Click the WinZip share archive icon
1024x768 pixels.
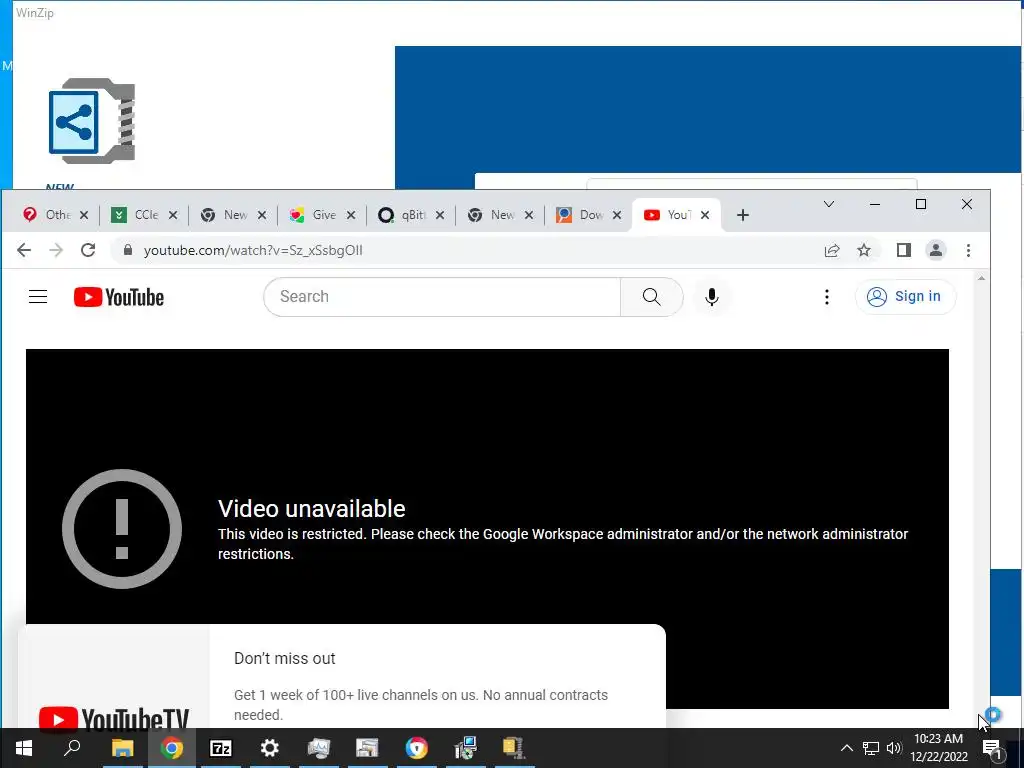point(92,121)
